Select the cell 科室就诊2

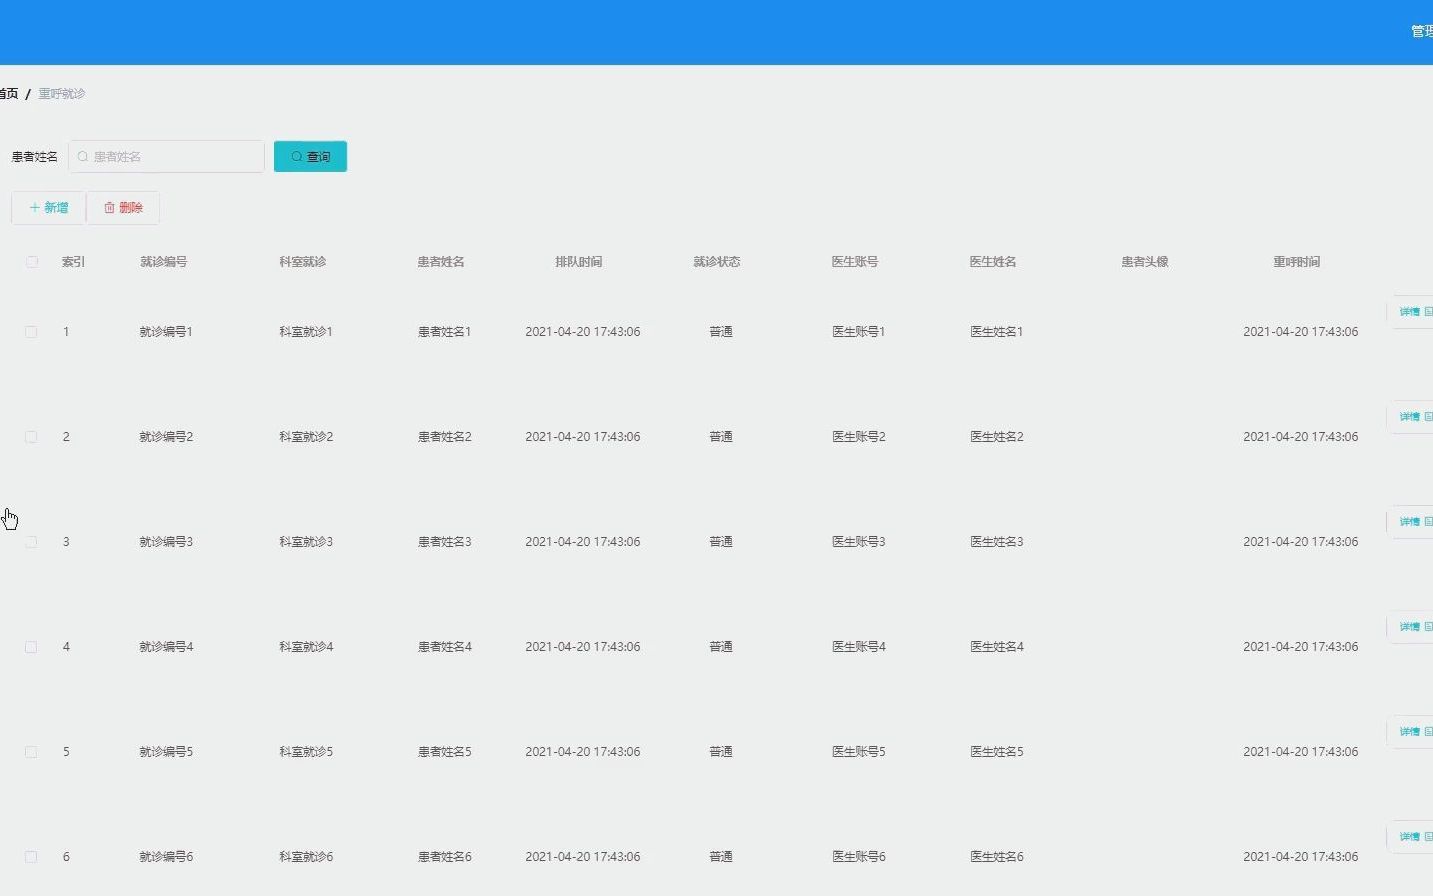tap(306, 437)
